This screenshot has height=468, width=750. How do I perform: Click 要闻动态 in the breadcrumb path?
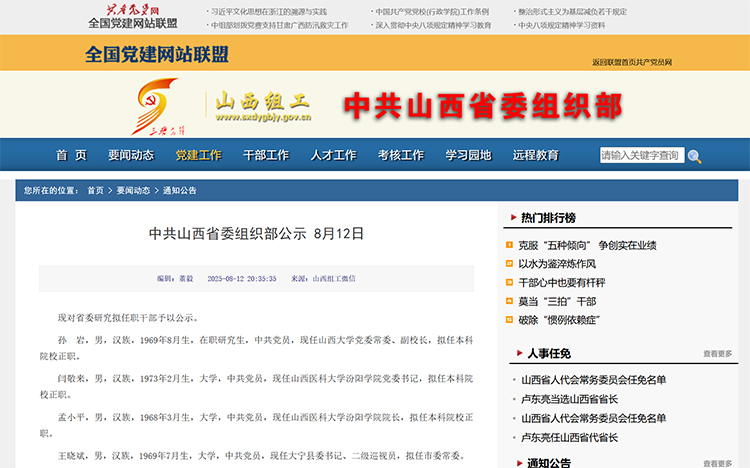tap(133, 190)
